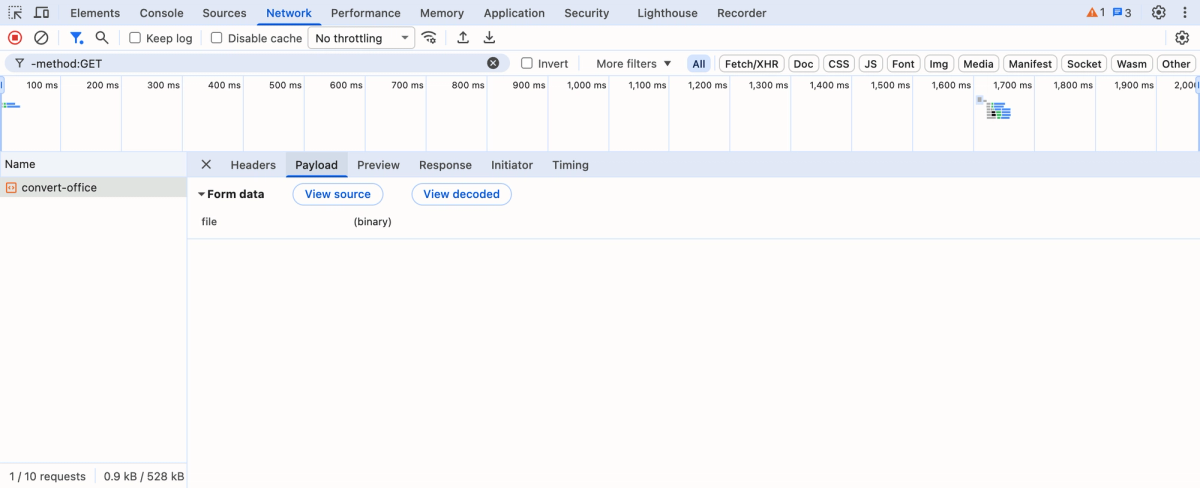This screenshot has width=1200, height=488.
Task: Select the Network panel tab
Action: pos(289,13)
